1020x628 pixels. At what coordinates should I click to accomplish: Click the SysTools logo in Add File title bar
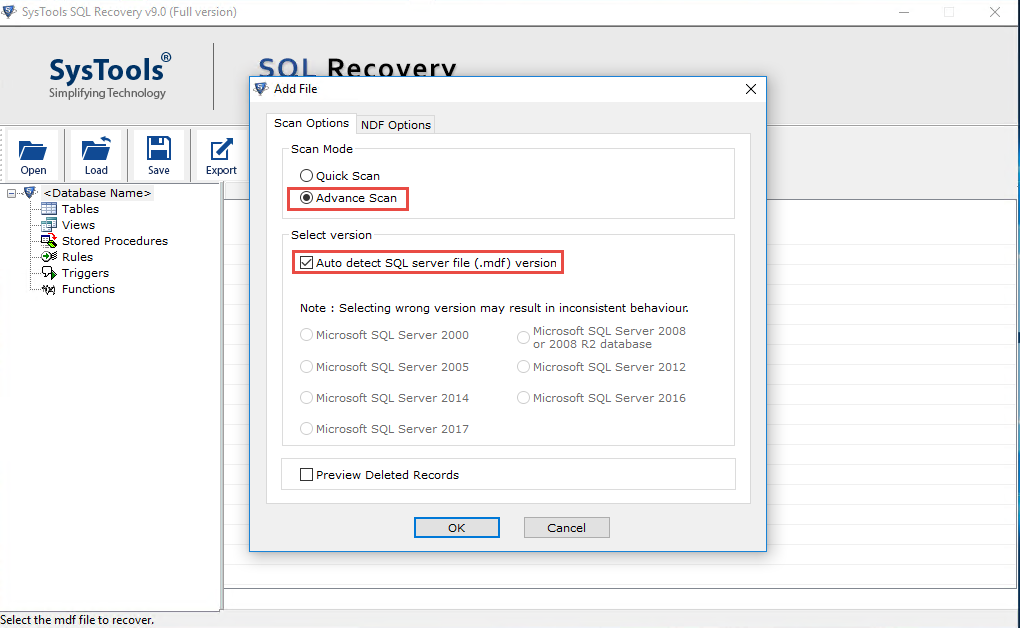tap(261, 89)
